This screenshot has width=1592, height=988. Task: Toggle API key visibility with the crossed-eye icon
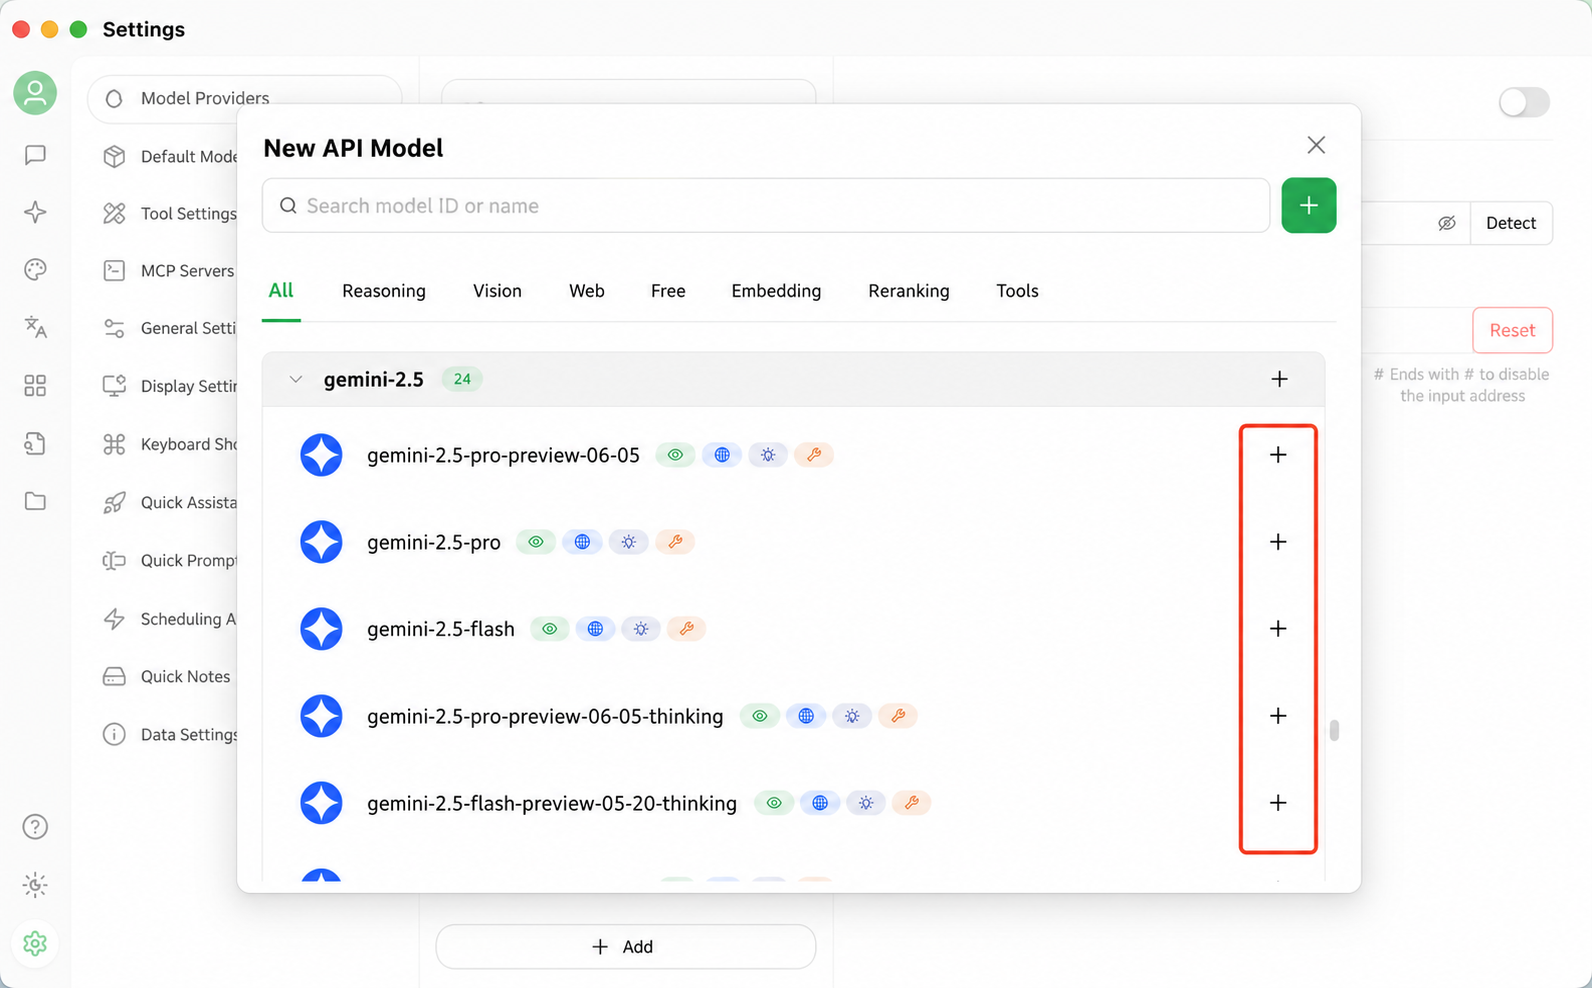tap(1447, 223)
